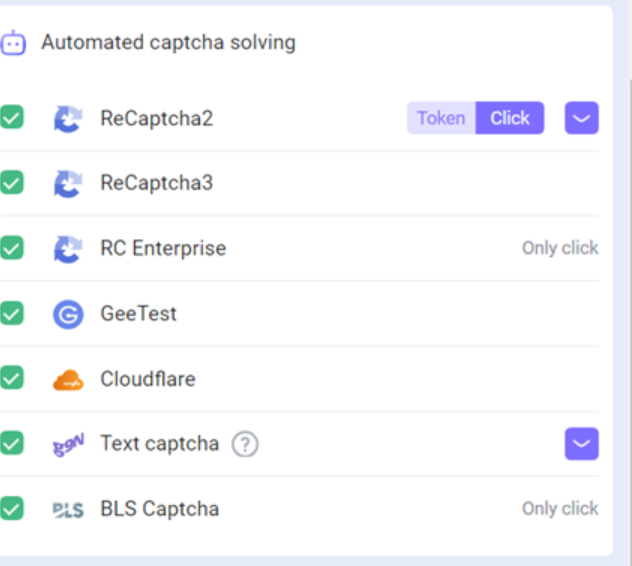Click the robot icon beside Automated captcha solving
This screenshot has height=566, width=632.
12,43
